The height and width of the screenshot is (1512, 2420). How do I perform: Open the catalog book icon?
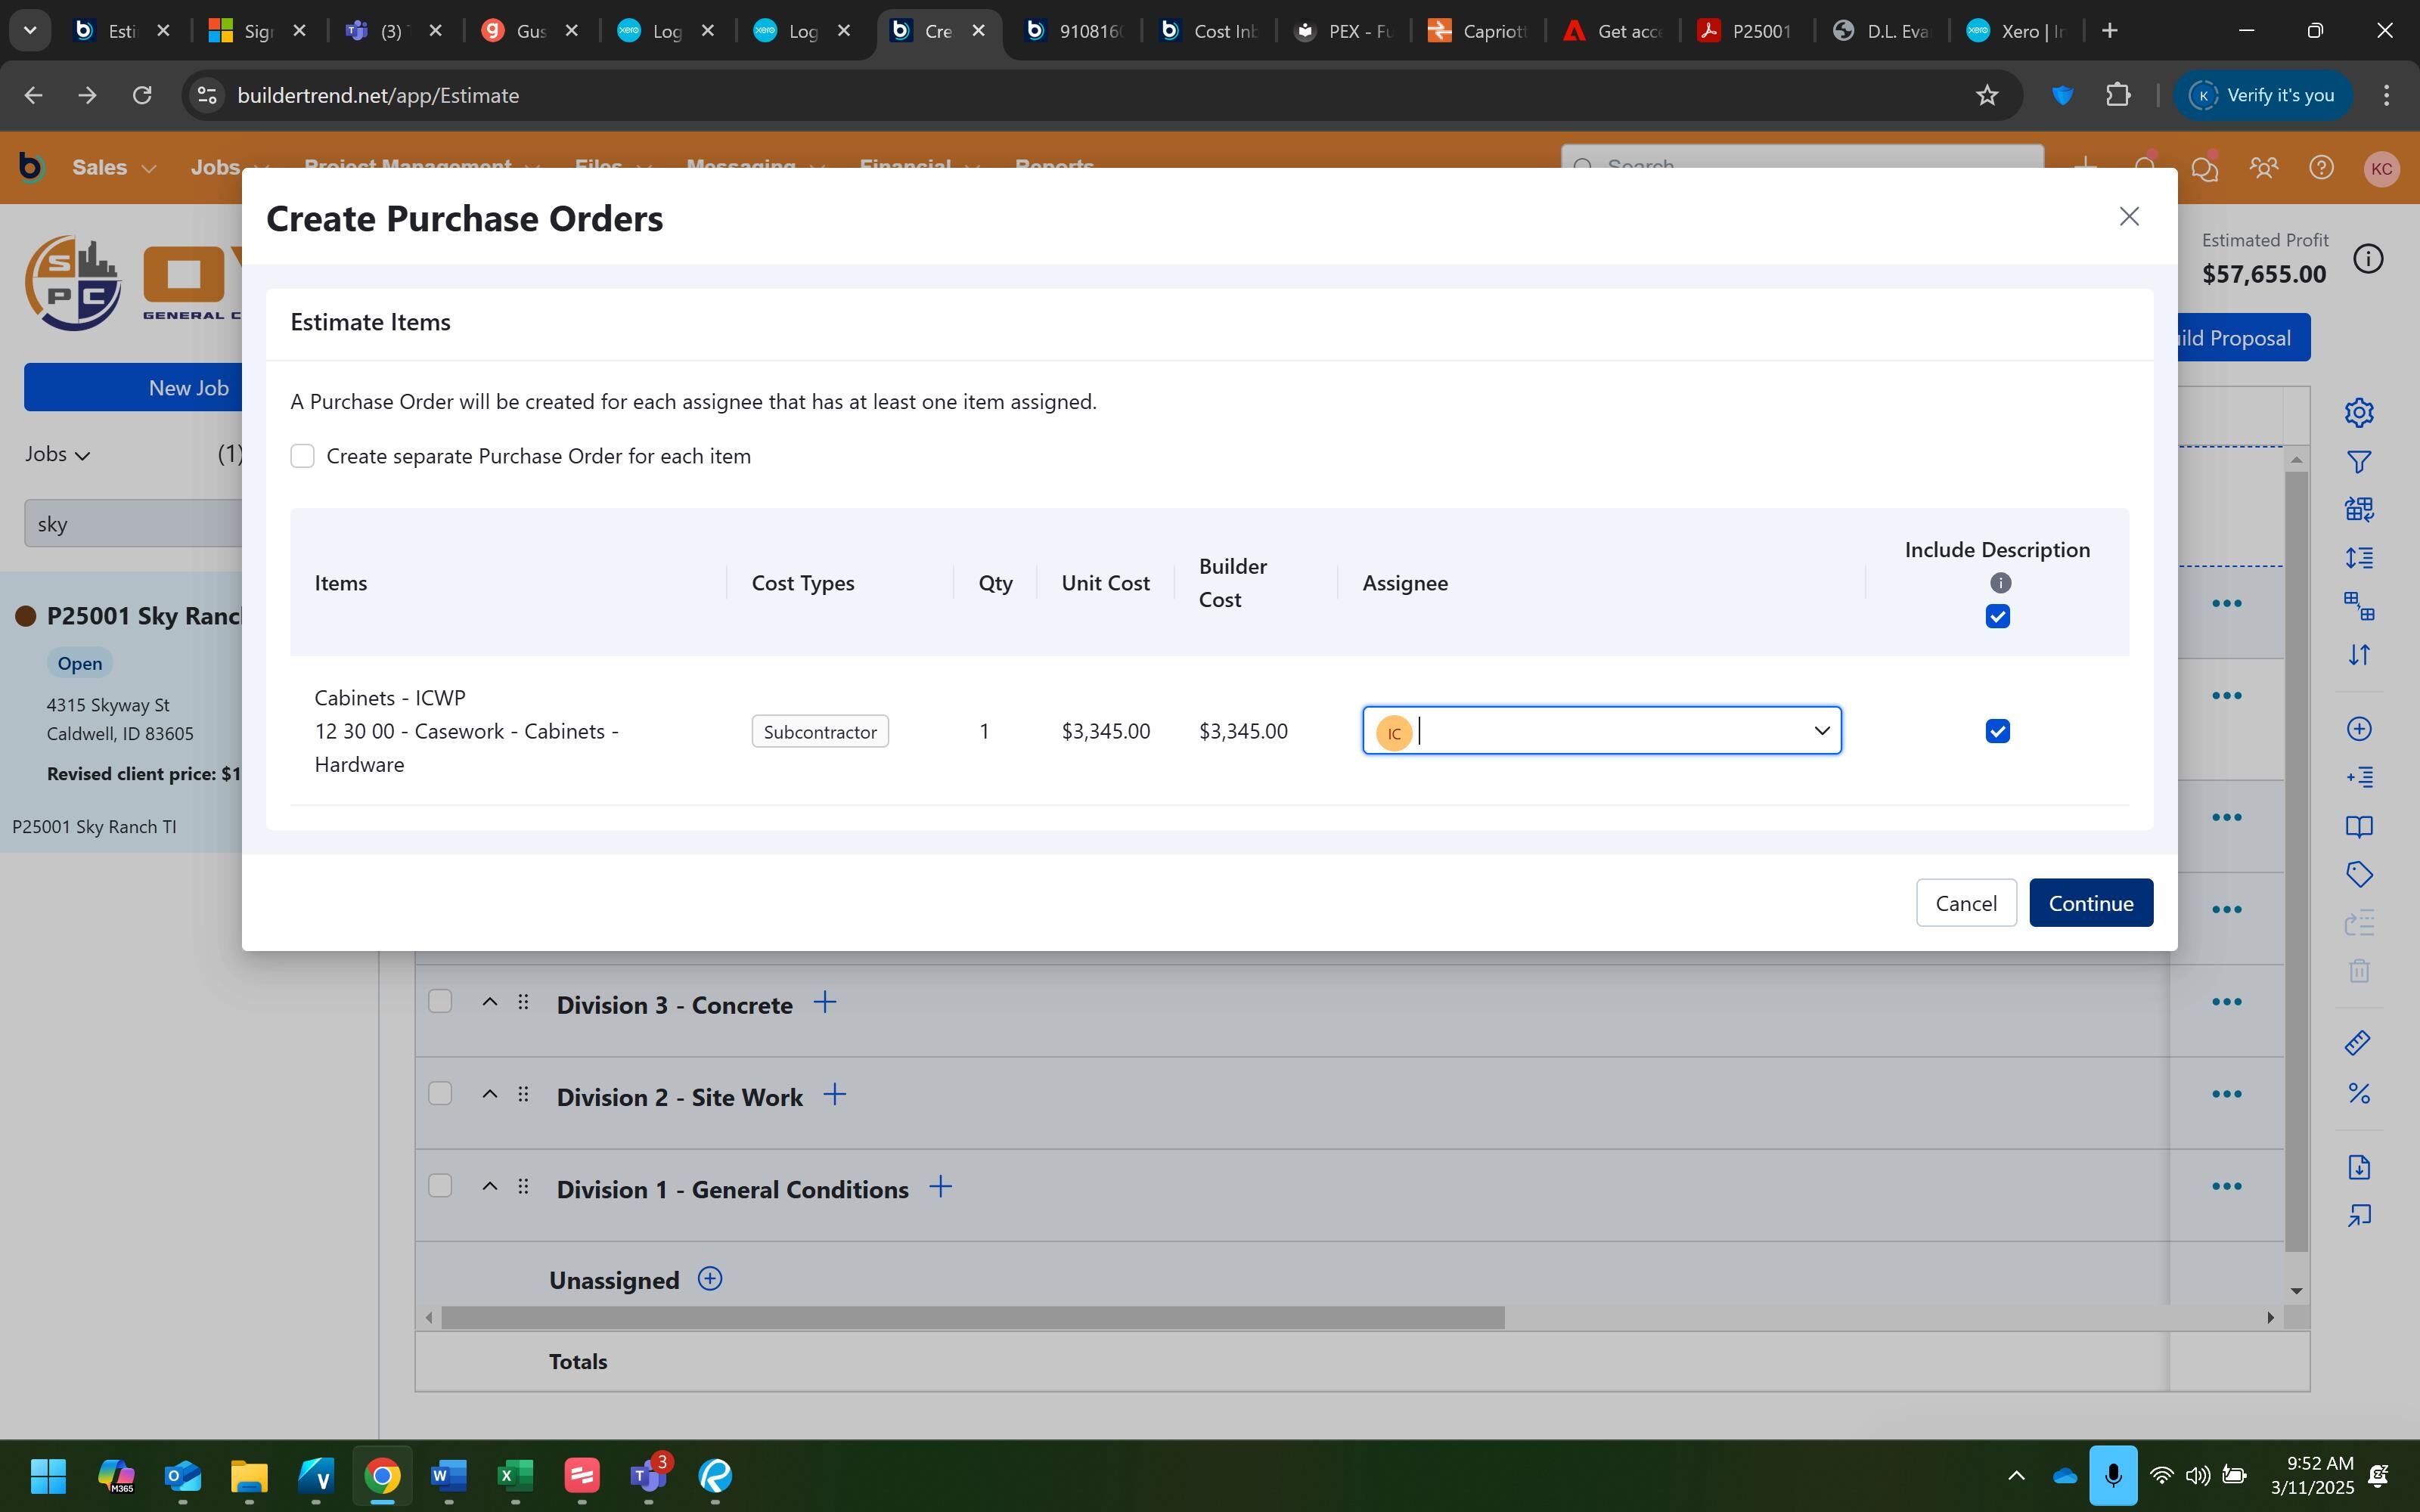[x=2359, y=827]
